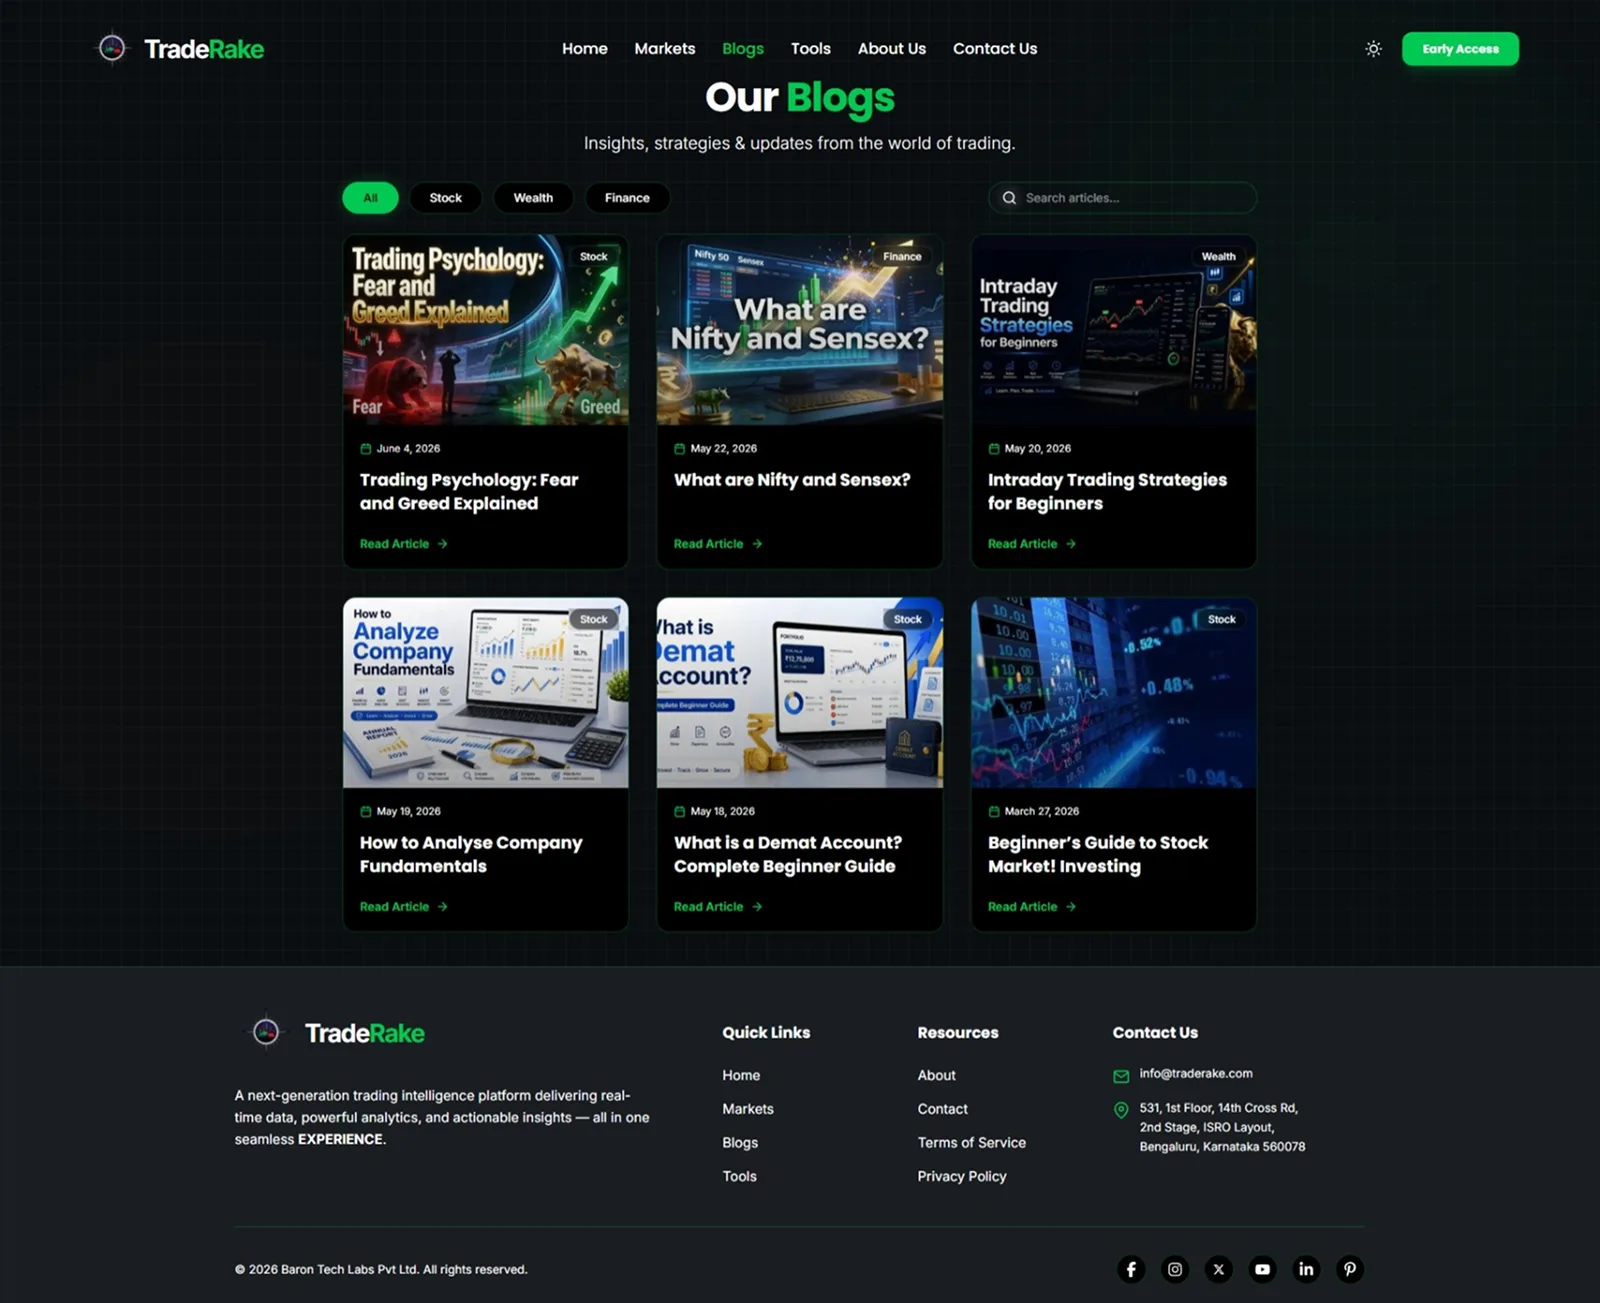The width and height of the screenshot is (1600, 1303).
Task: Select the All filter pill
Action: (370, 198)
